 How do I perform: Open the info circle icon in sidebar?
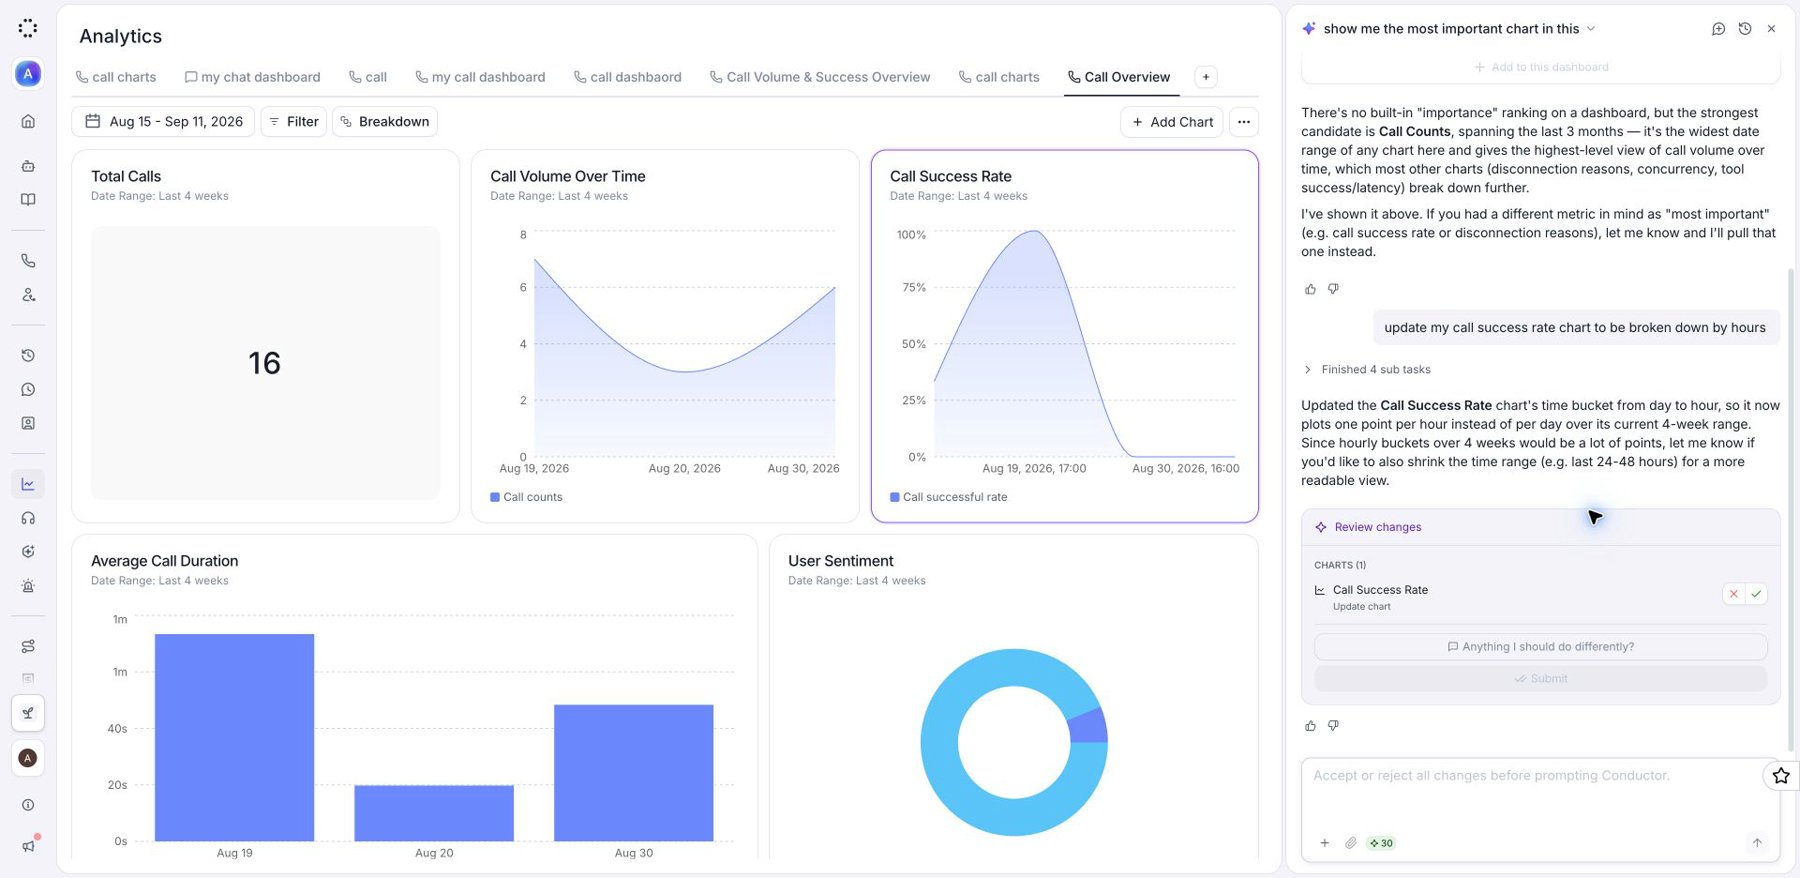(x=28, y=805)
